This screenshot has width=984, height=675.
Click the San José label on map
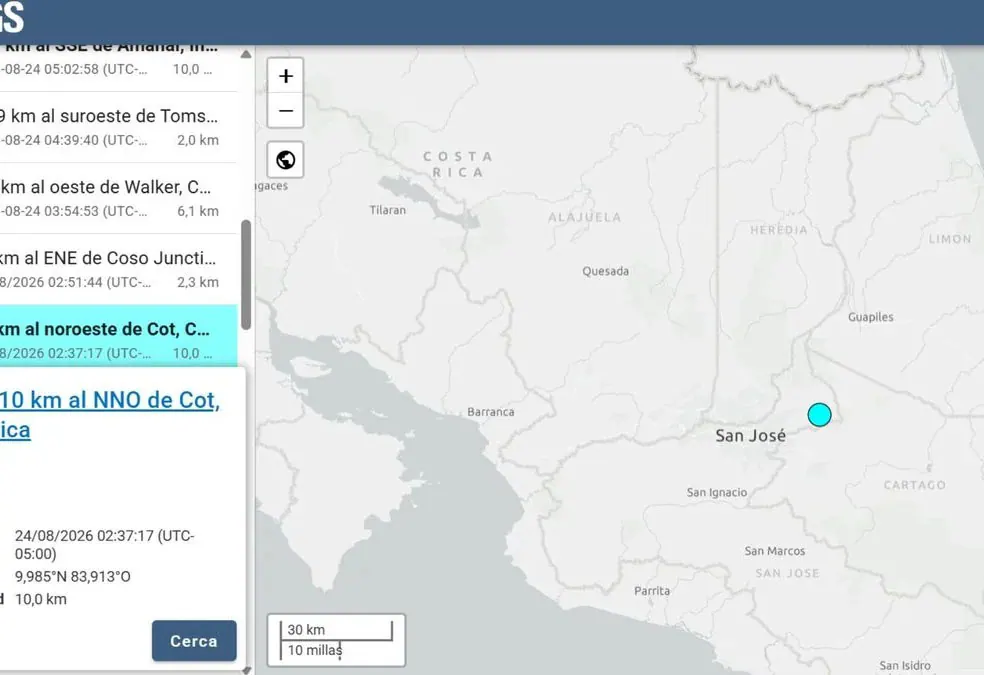point(751,435)
